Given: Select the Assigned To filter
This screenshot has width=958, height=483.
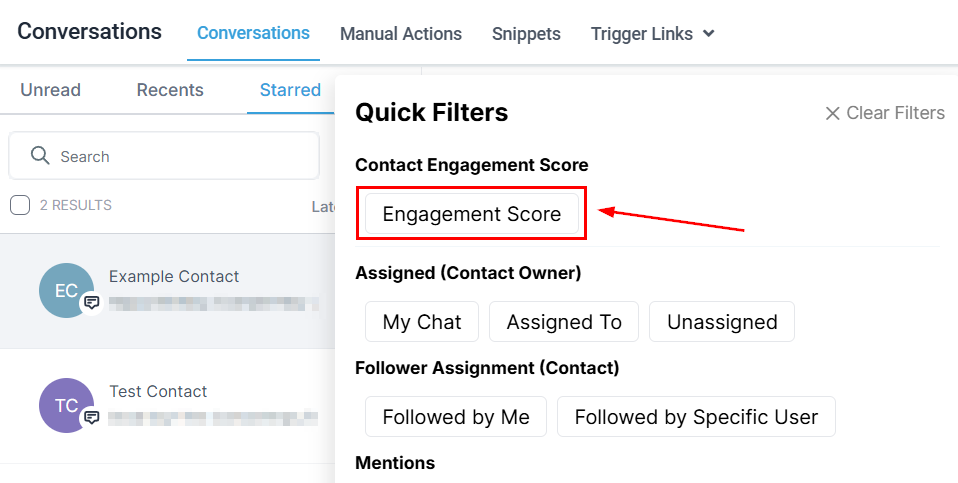Looking at the screenshot, I should 564,322.
